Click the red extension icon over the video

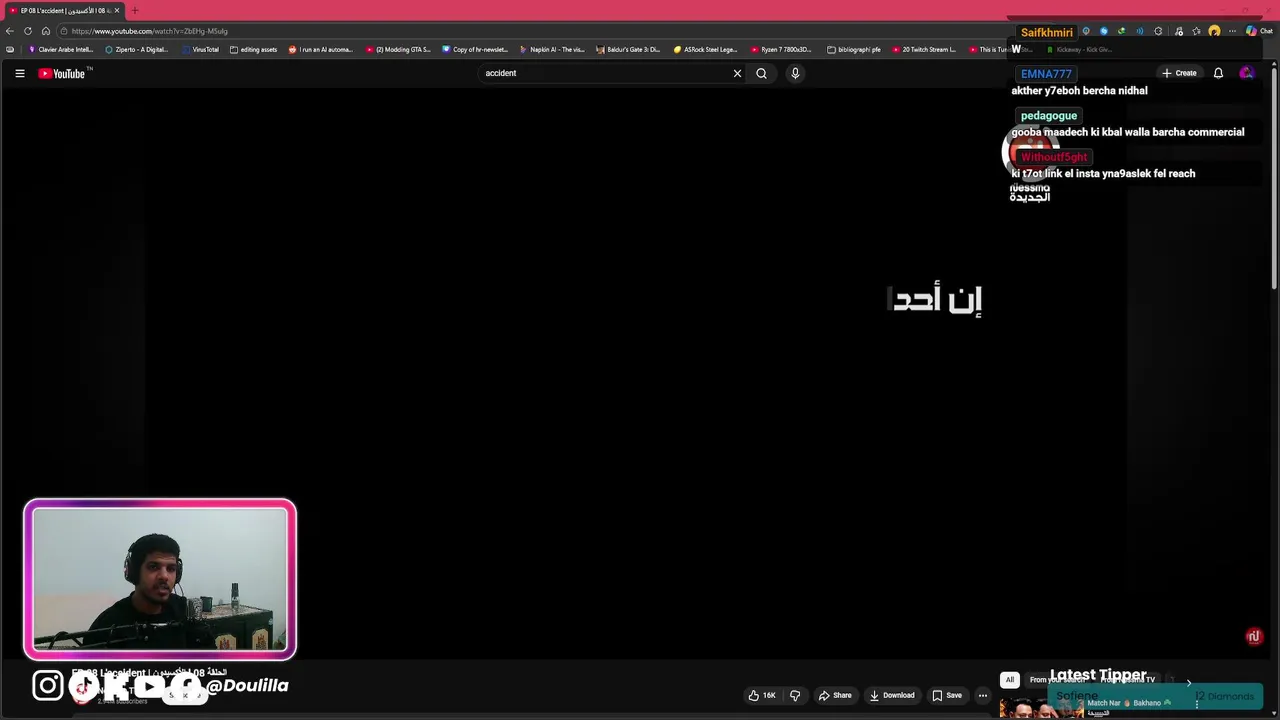pyautogui.click(x=1254, y=636)
